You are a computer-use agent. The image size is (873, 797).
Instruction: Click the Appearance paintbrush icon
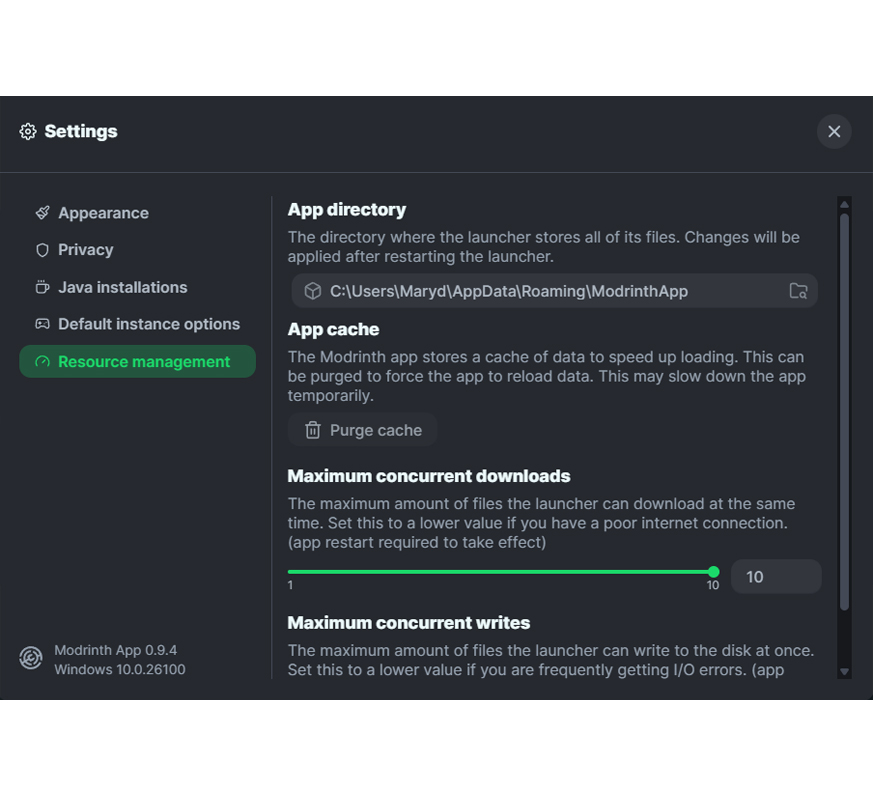42,212
